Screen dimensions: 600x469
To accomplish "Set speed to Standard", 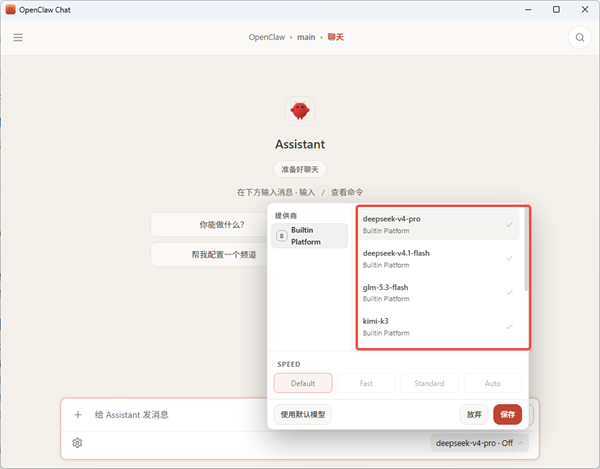I will point(429,383).
